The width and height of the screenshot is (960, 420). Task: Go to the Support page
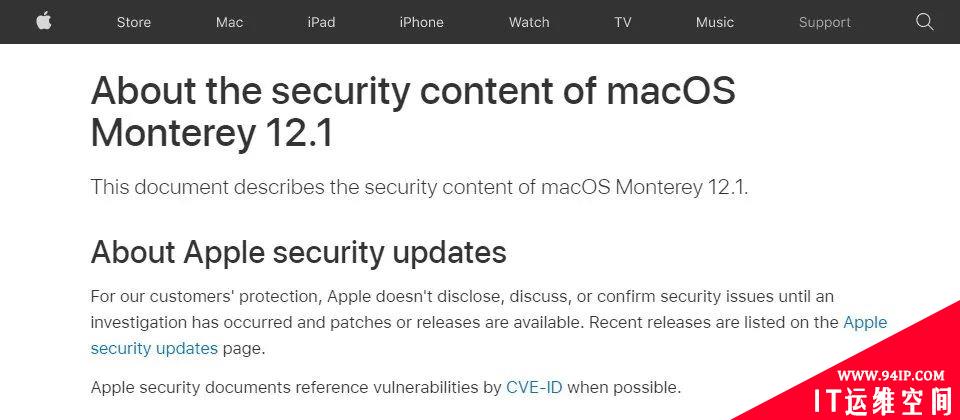coord(825,23)
